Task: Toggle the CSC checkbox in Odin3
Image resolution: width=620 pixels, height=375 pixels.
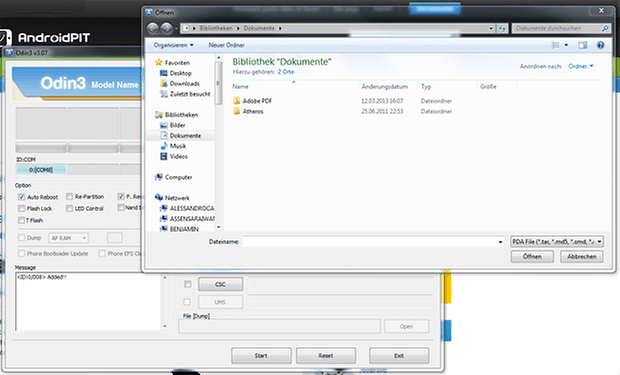Action: pyautogui.click(x=187, y=284)
